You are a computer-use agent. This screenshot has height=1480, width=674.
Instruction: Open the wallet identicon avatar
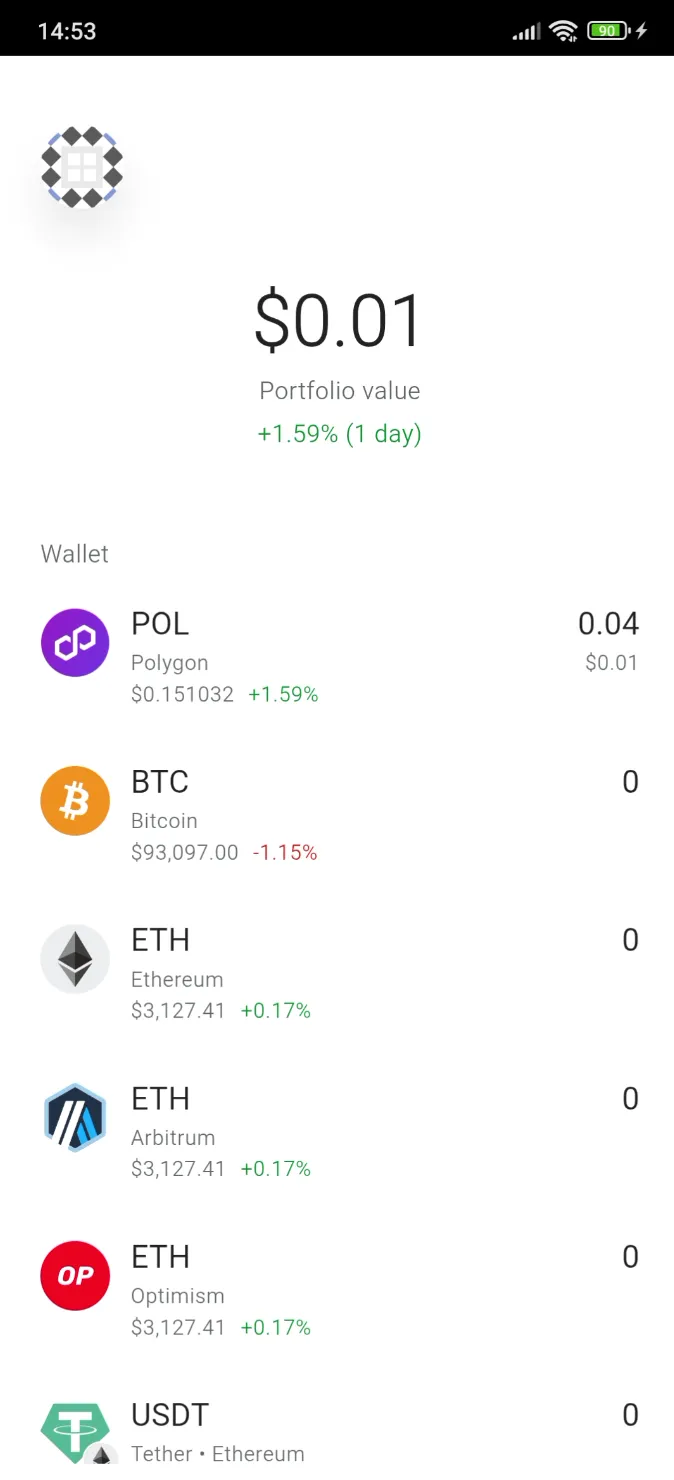(84, 168)
